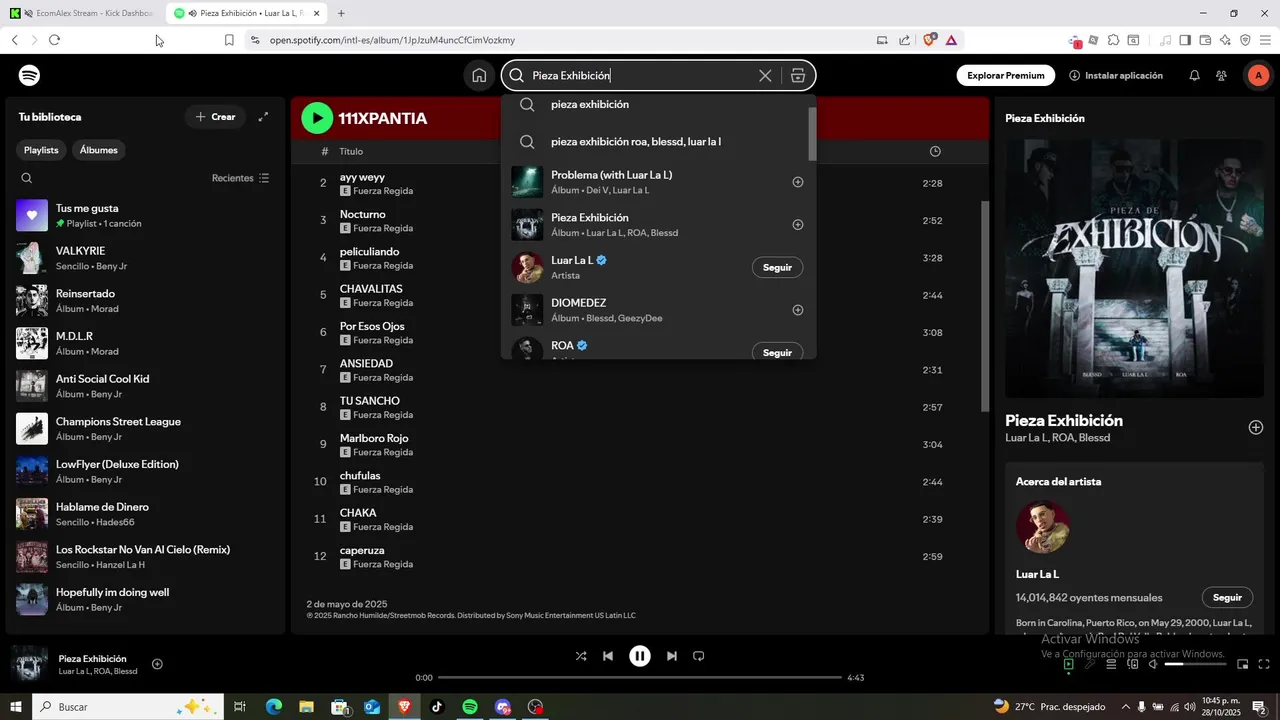Search within Tu biblioteca magnifier
The width and height of the screenshot is (1280, 720).
pos(27,178)
